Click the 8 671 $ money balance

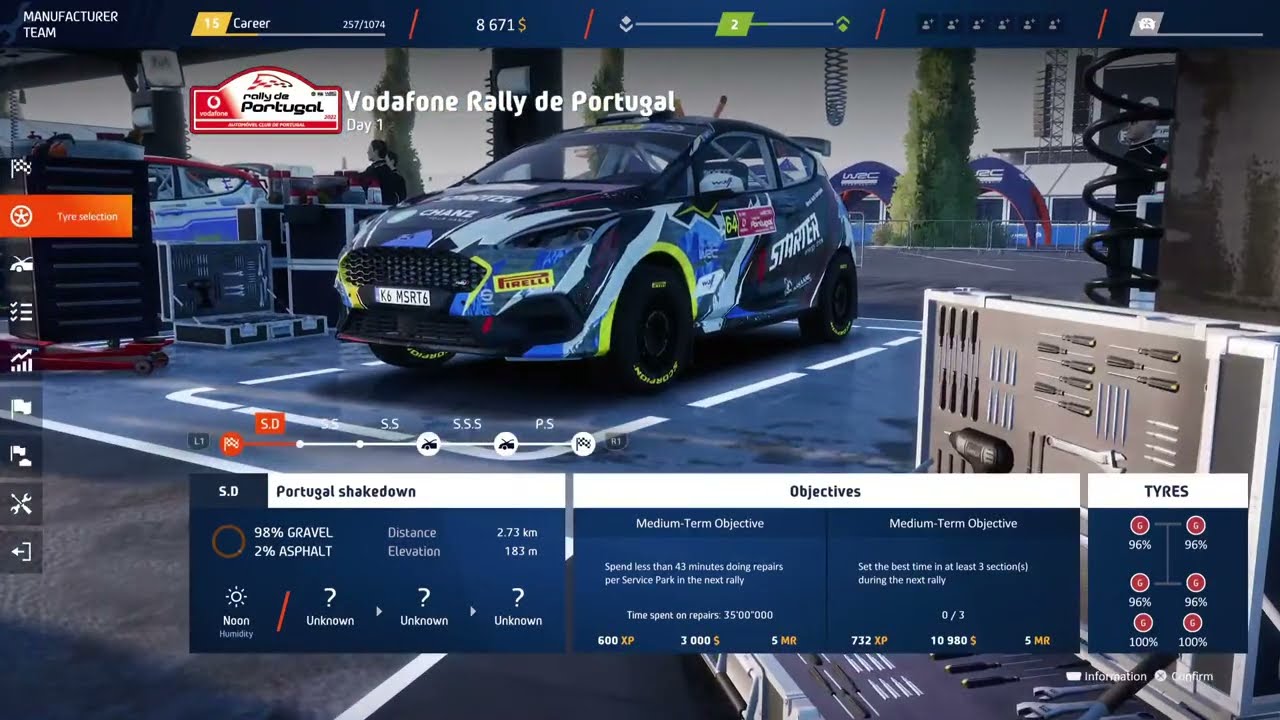(501, 24)
